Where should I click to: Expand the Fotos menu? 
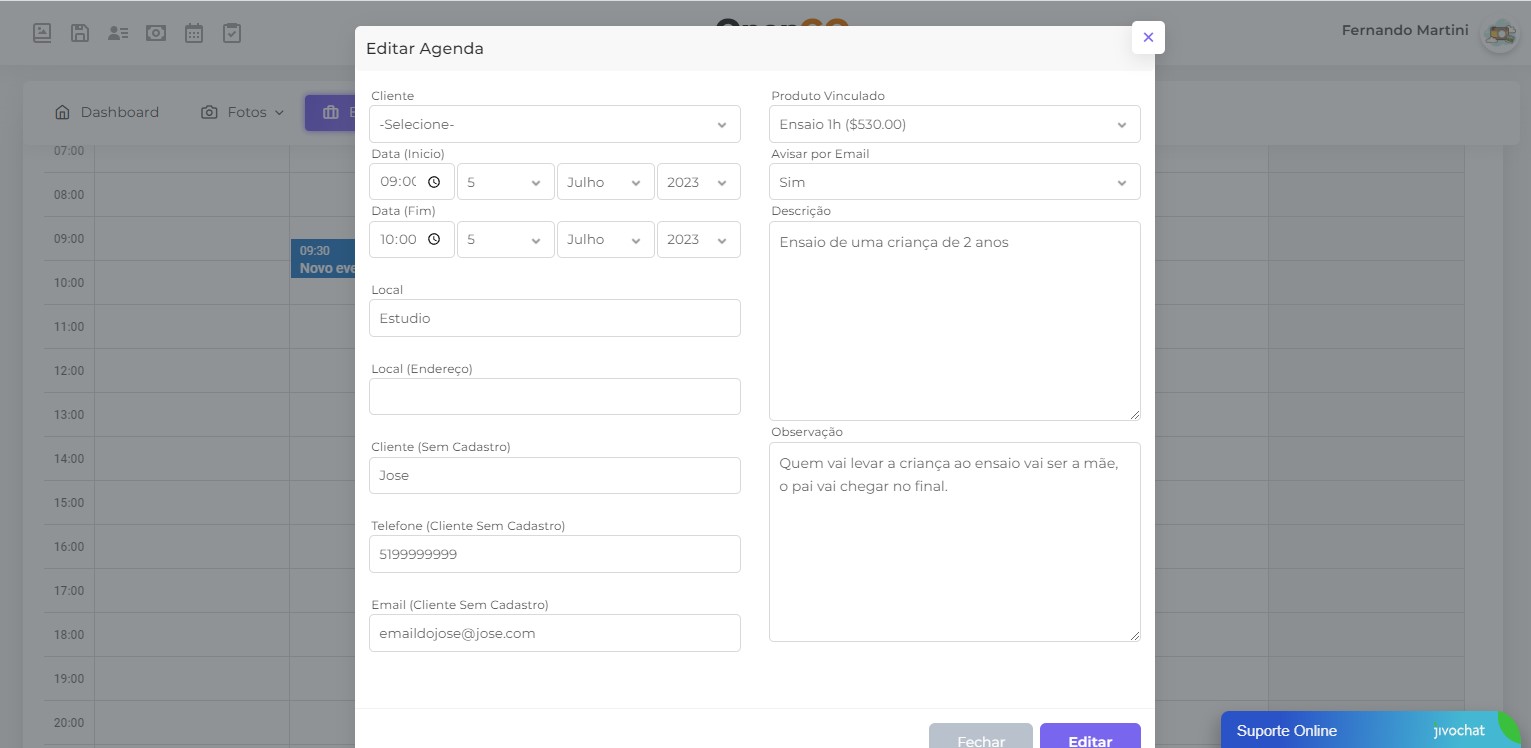[x=243, y=112]
